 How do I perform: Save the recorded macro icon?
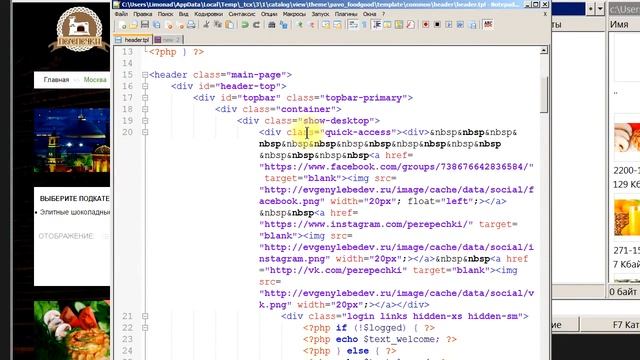[x=473, y=25]
